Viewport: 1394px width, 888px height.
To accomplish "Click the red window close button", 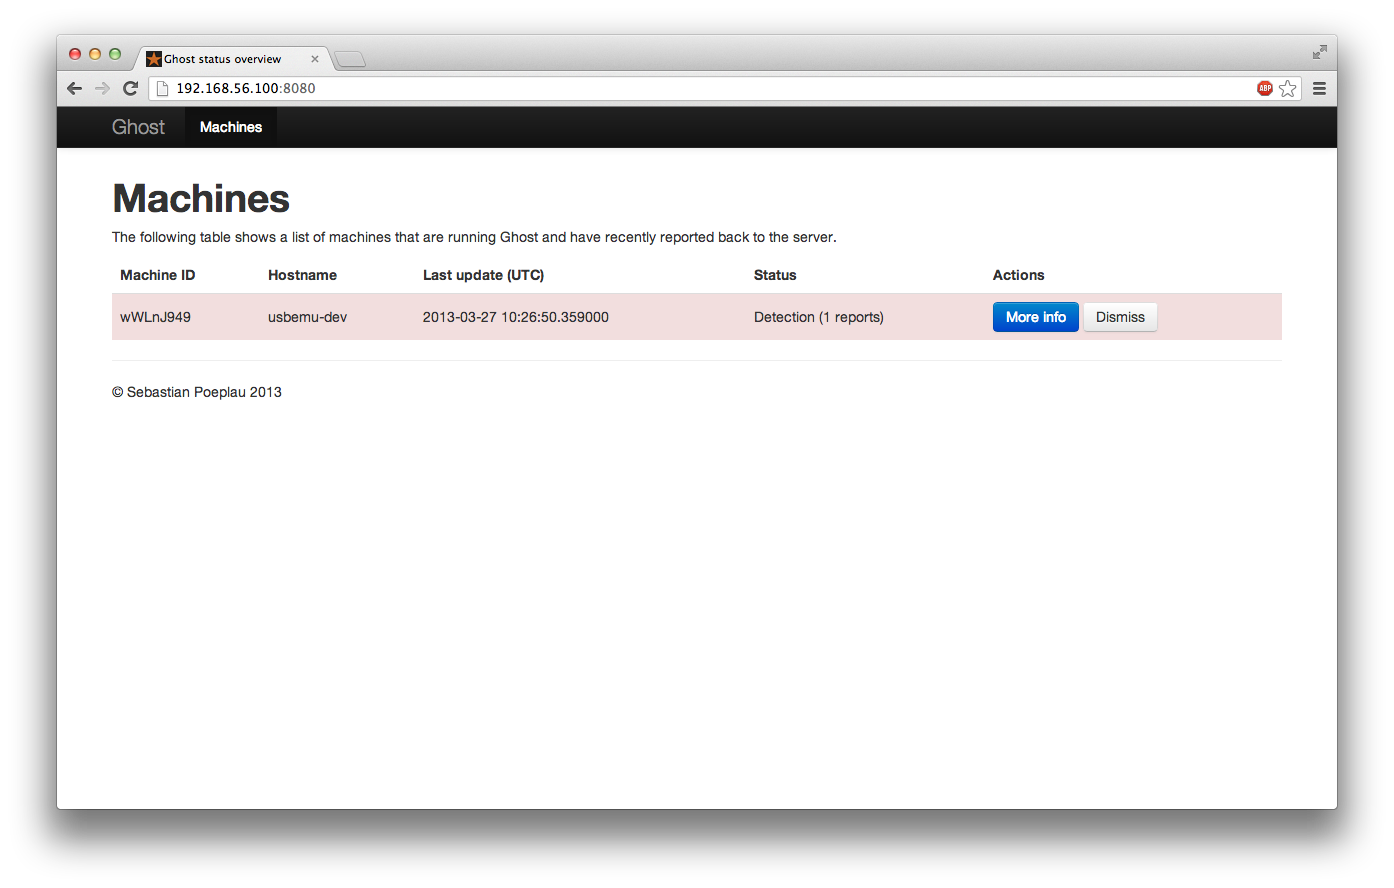I will tap(75, 54).
